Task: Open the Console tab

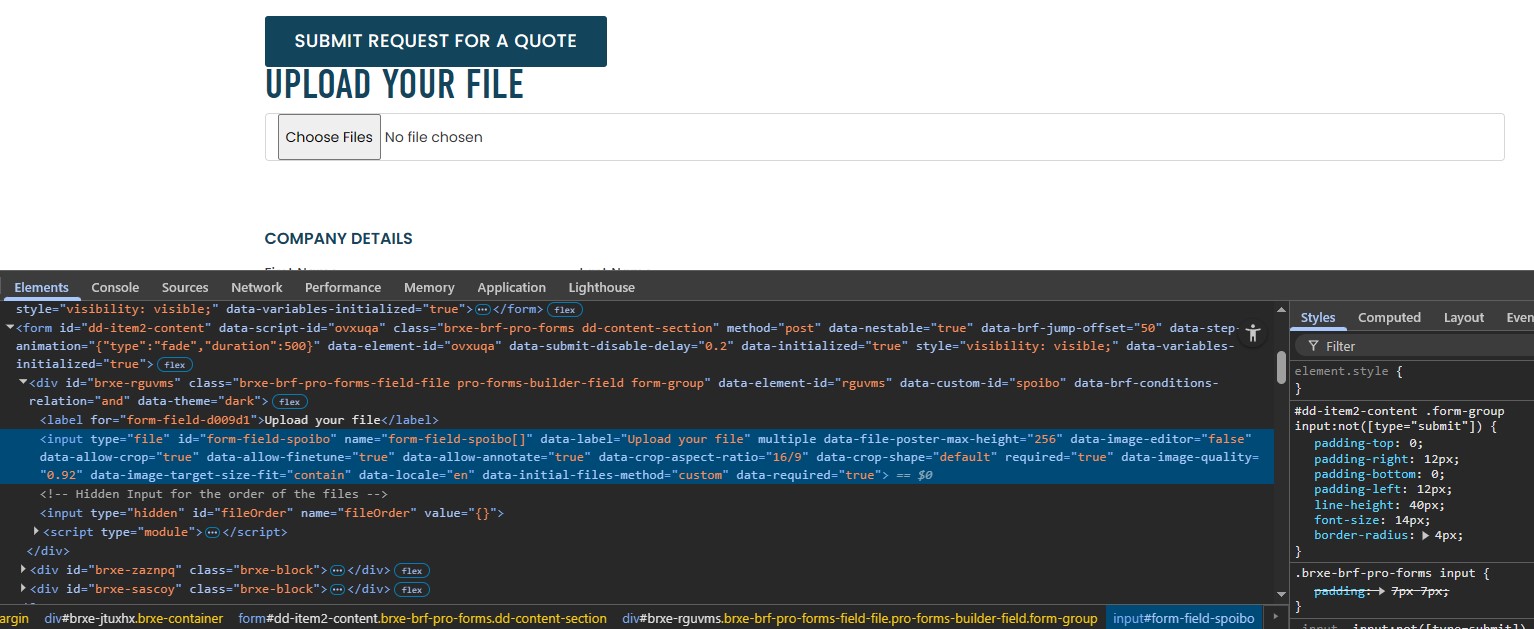Action: click(x=115, y=287)
